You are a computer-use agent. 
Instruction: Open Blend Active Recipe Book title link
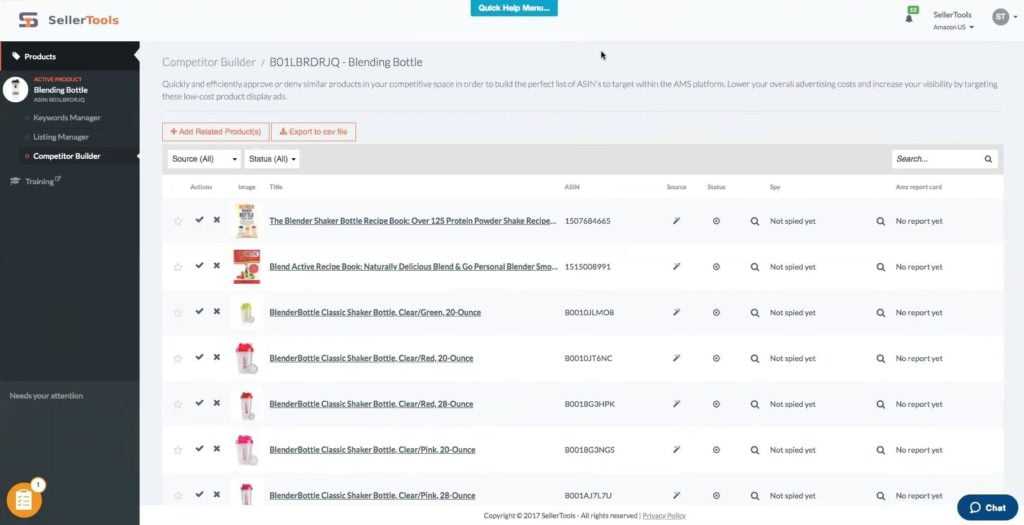point(413,267)
